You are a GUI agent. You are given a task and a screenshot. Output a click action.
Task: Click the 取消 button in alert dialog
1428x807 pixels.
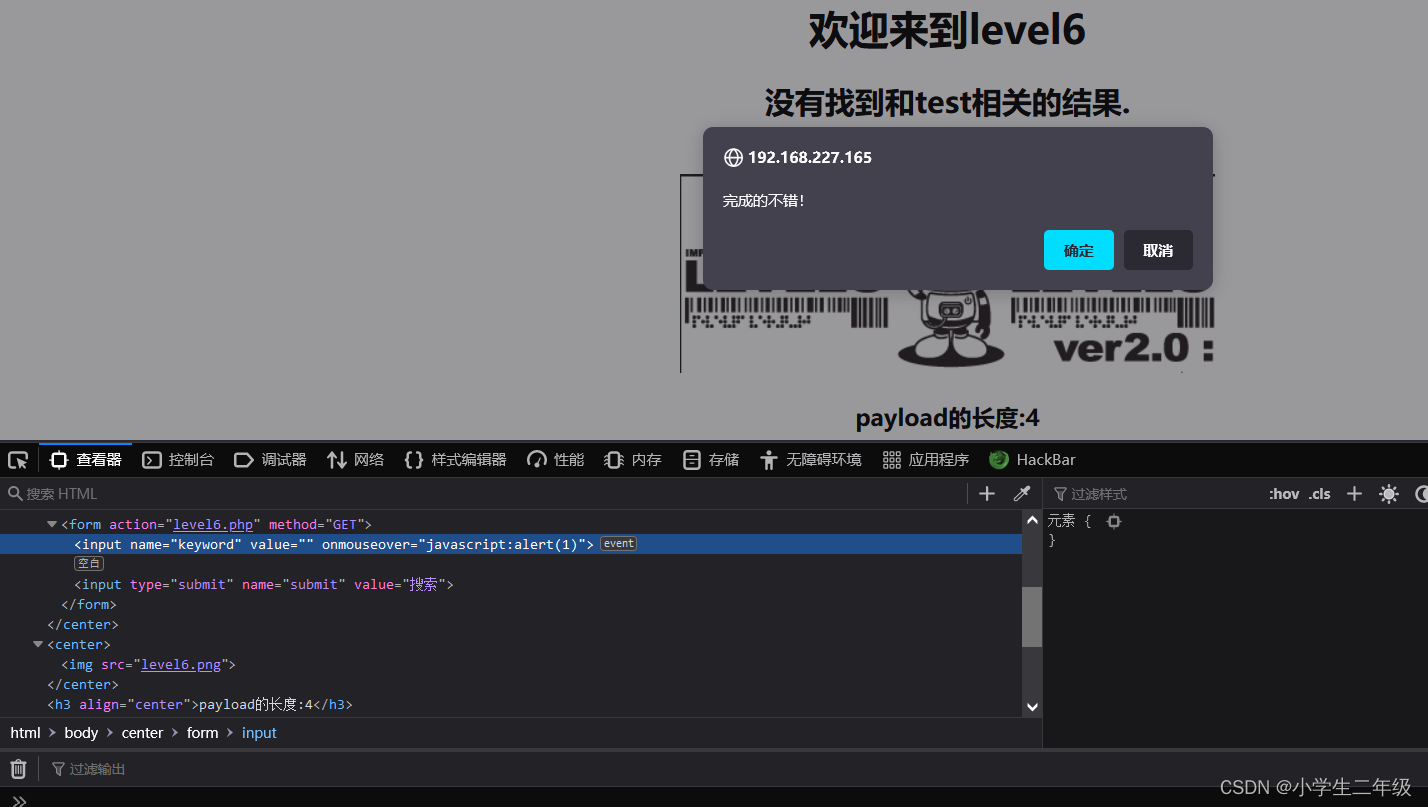click(x=1158, y=250)
